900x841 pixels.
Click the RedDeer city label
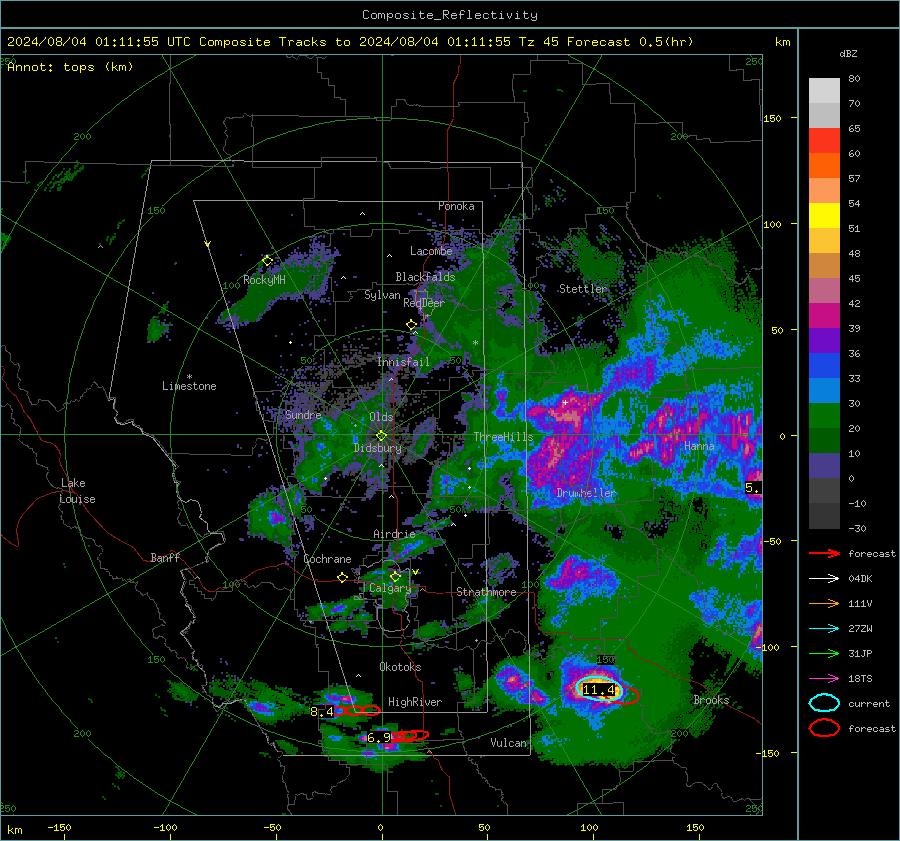[x=424, y=303]
